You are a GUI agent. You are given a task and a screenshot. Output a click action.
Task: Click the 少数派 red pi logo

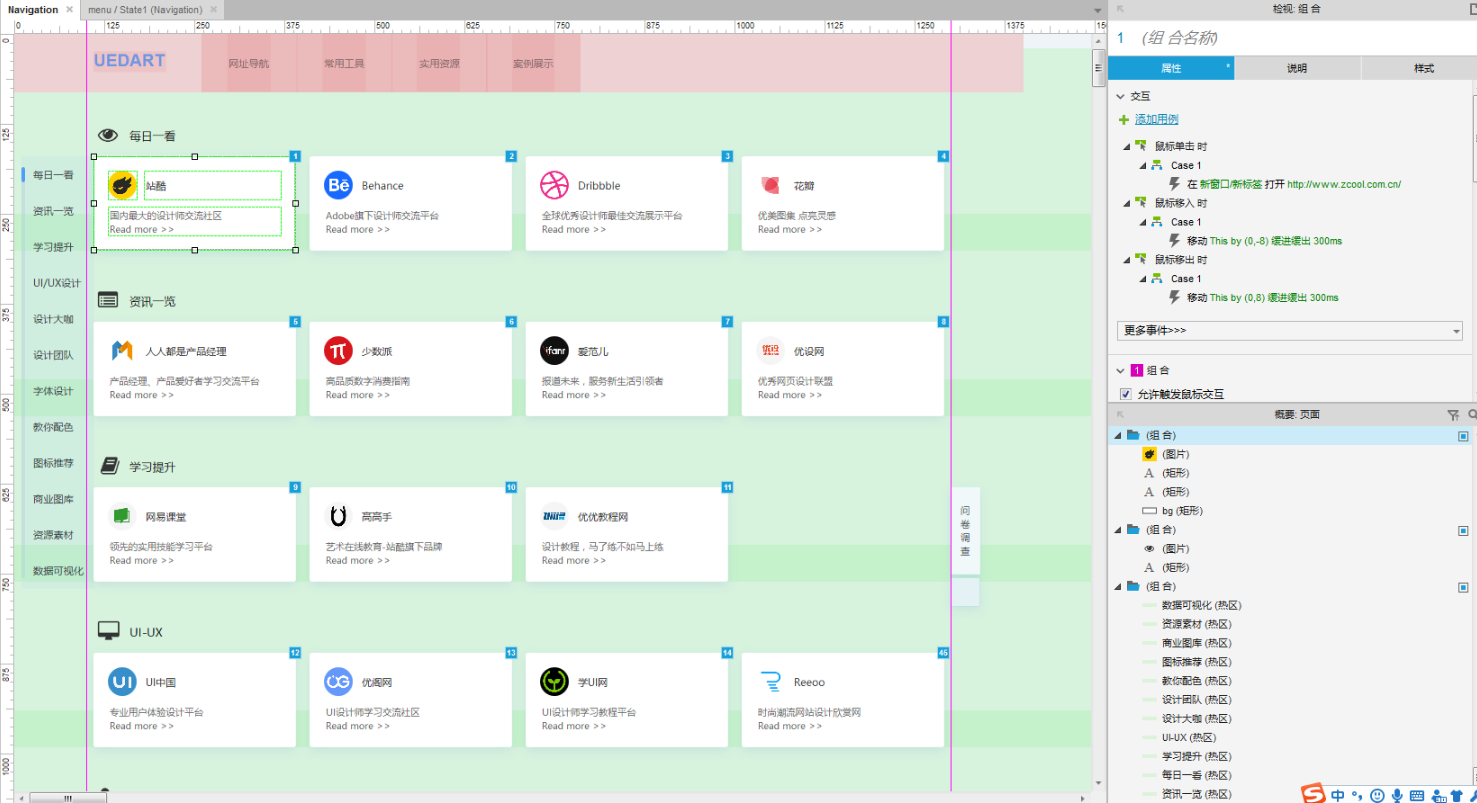[x=339, y=351]
